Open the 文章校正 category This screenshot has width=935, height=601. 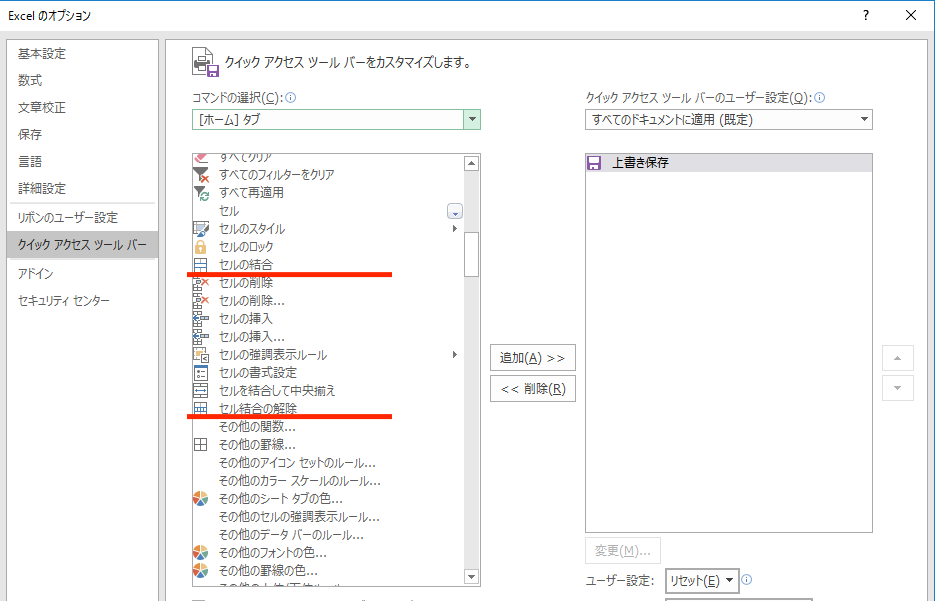(x=82, y=108)
